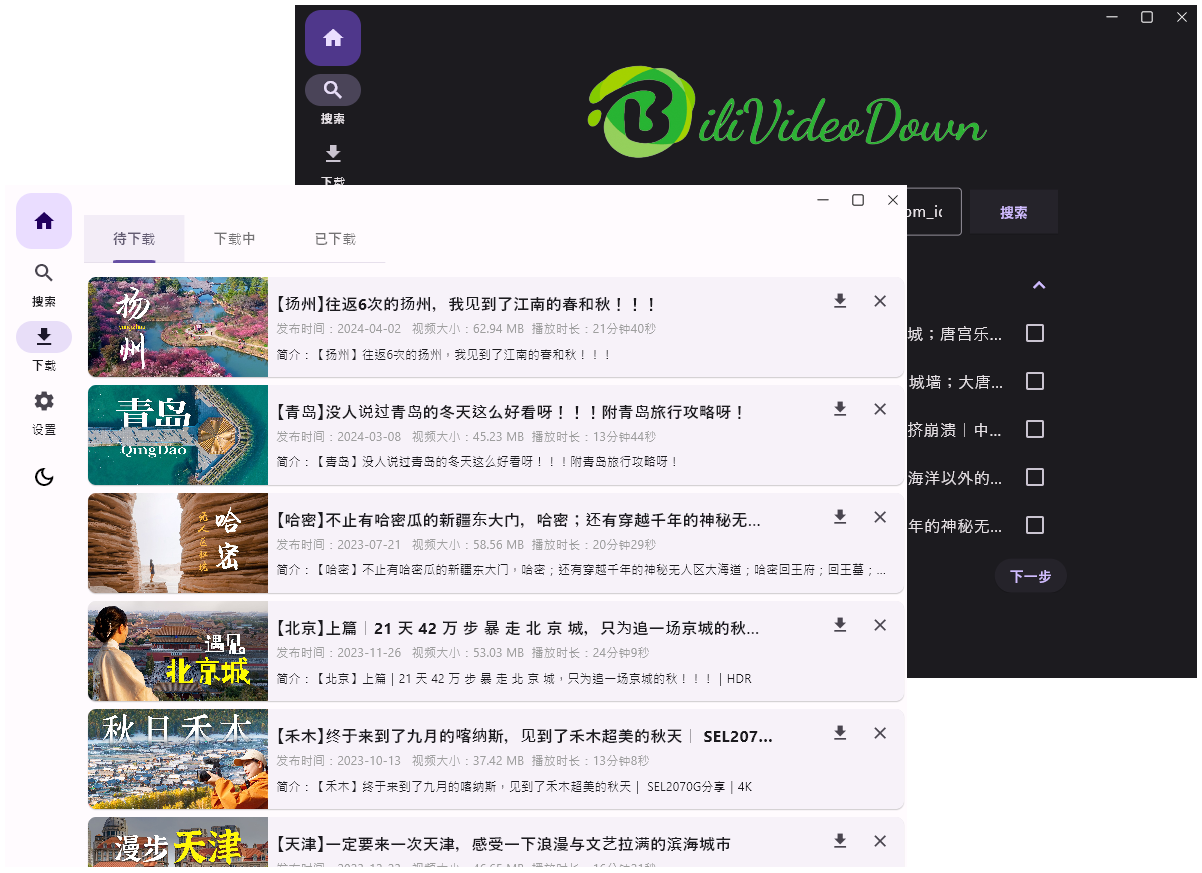
Task: Remove the 哈密 video with its X icon
Action: point(880,517)
